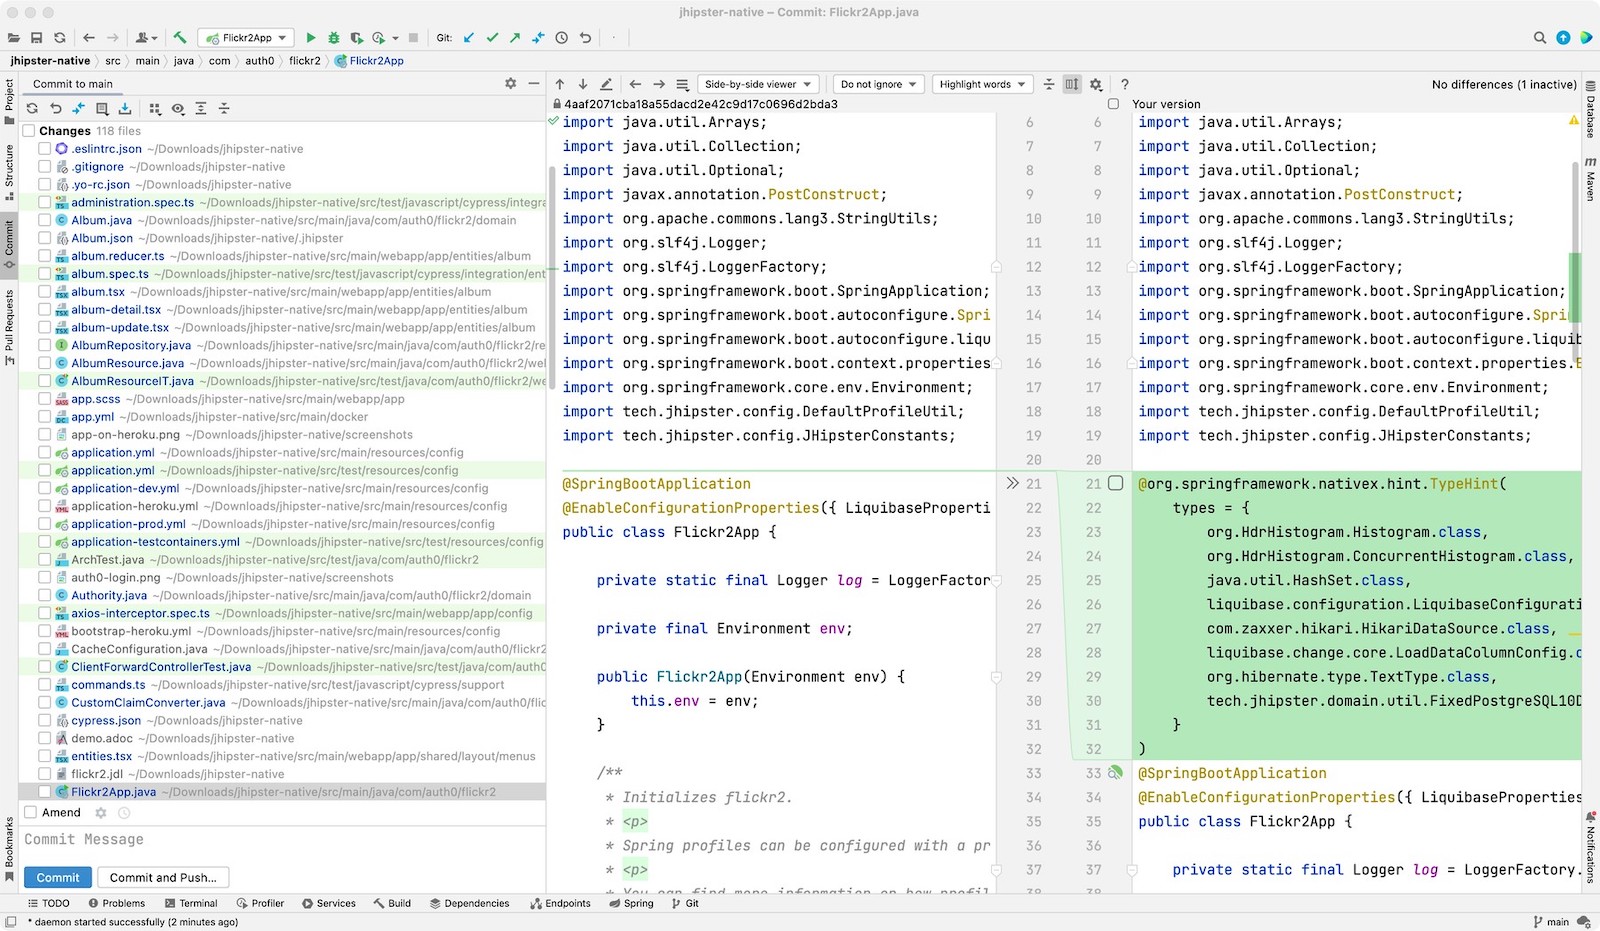1600x931 pixels.
Task: Open Git history with the clock icon
Action: click(562, 38)
